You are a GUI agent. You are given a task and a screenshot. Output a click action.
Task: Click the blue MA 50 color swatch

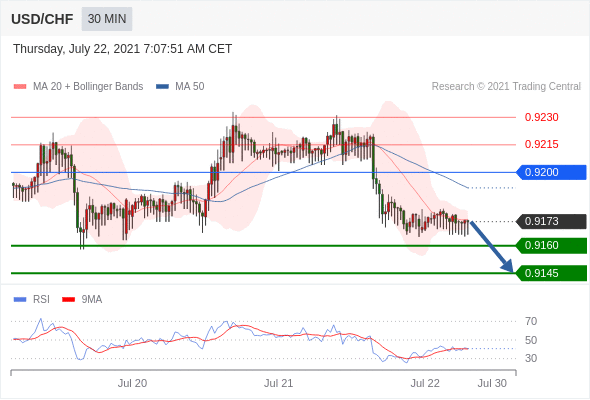pos(163,87)
